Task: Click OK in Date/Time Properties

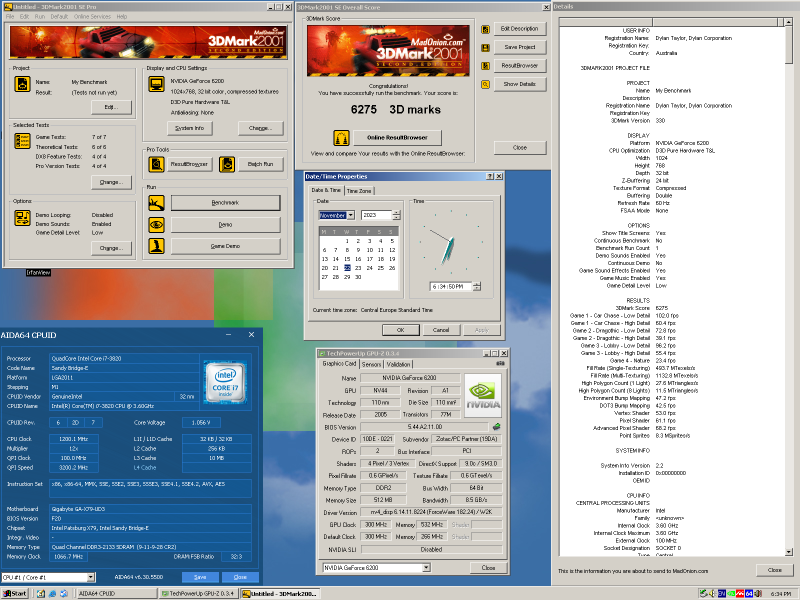Action: [x=401, y=330]
